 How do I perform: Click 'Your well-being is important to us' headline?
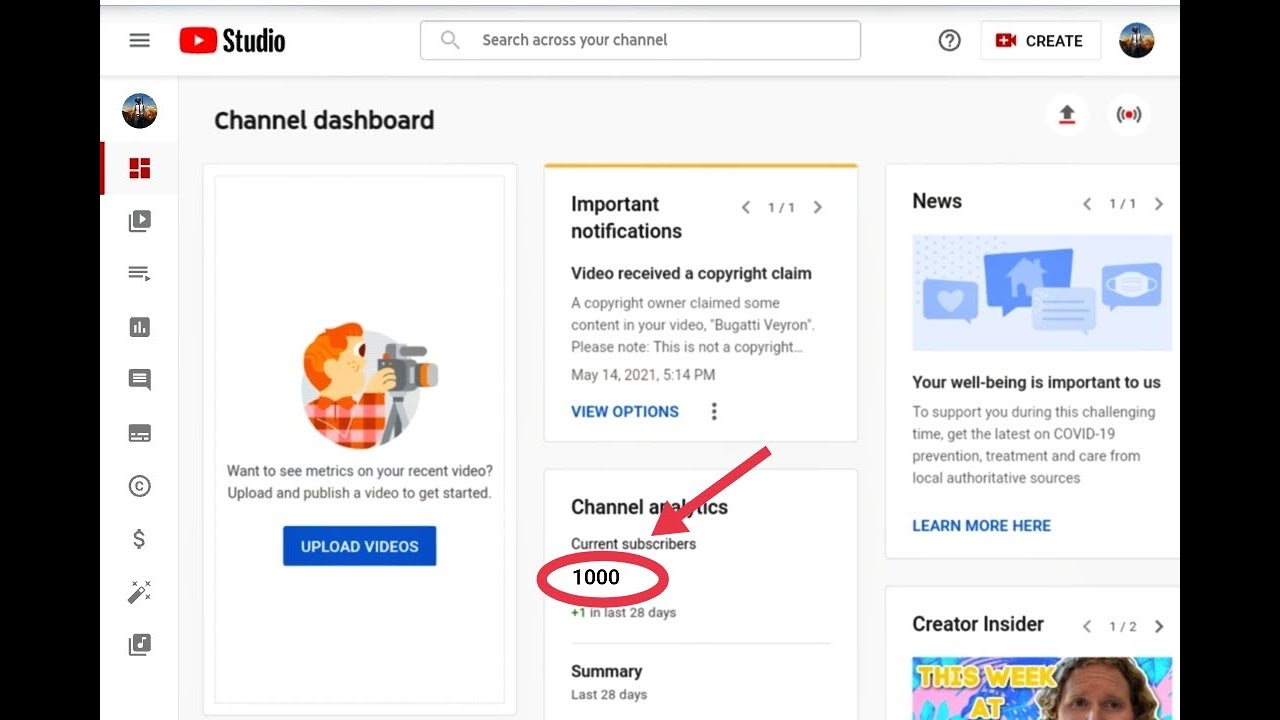(1036, 382)
